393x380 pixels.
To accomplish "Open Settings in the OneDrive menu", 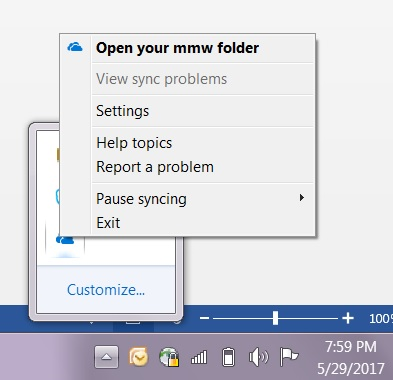I will [203, 111].
